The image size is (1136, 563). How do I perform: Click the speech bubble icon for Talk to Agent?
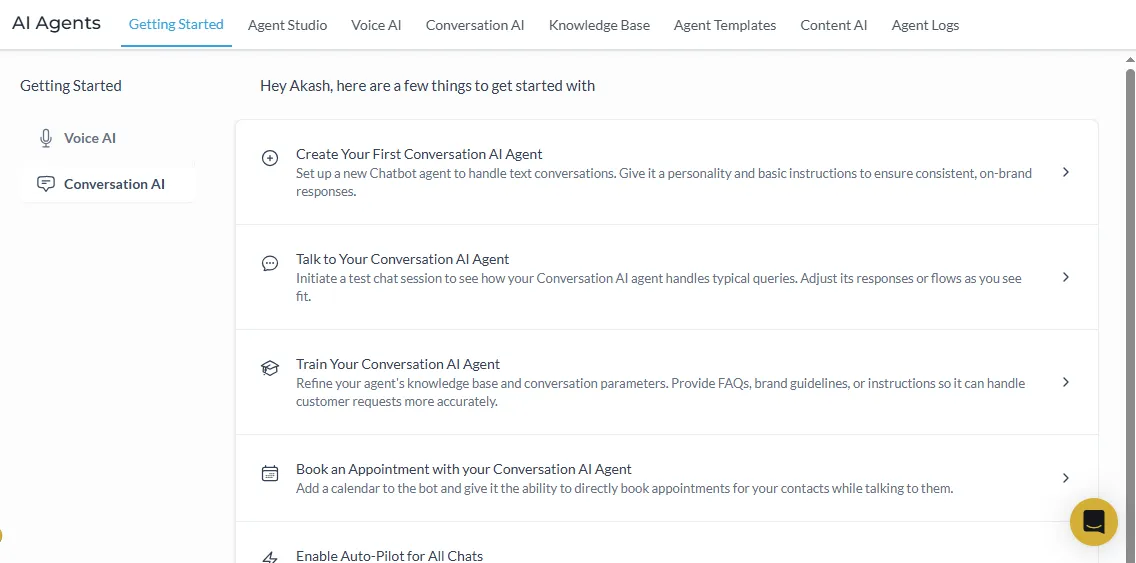(270, 263)
